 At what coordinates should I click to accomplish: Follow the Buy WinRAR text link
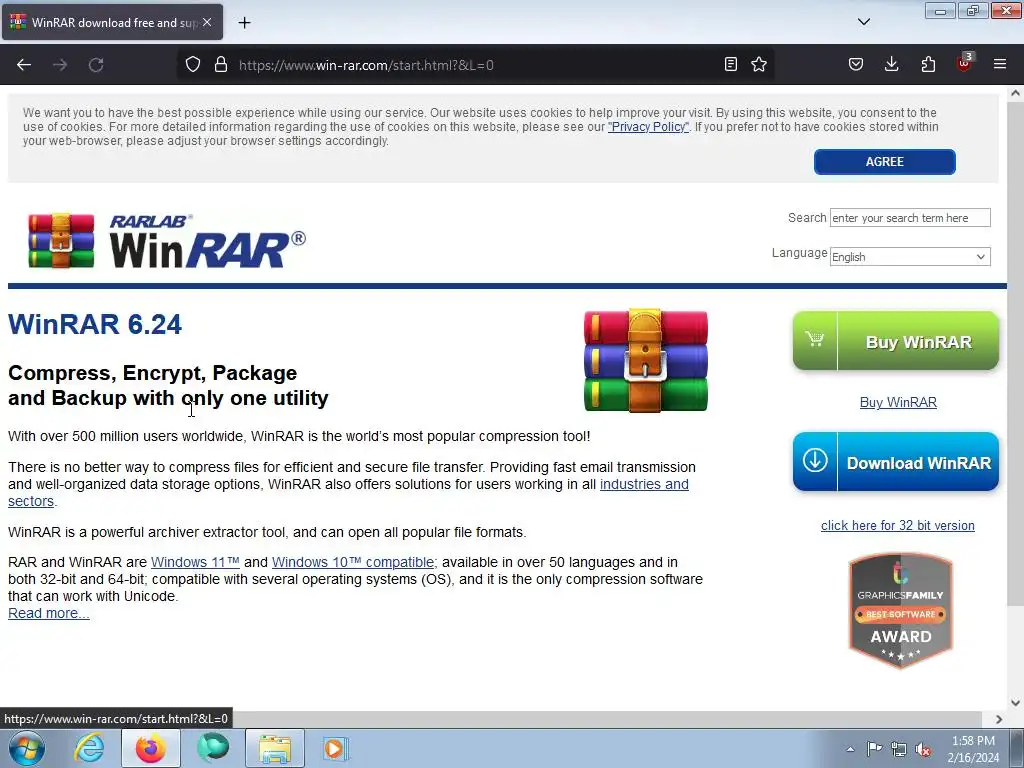pyautogui.click(x=898, y=402)
